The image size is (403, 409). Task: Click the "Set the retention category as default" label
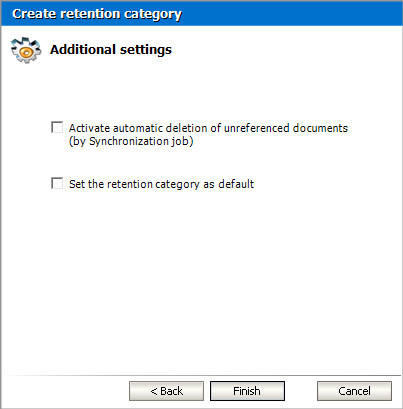point(161,184)
